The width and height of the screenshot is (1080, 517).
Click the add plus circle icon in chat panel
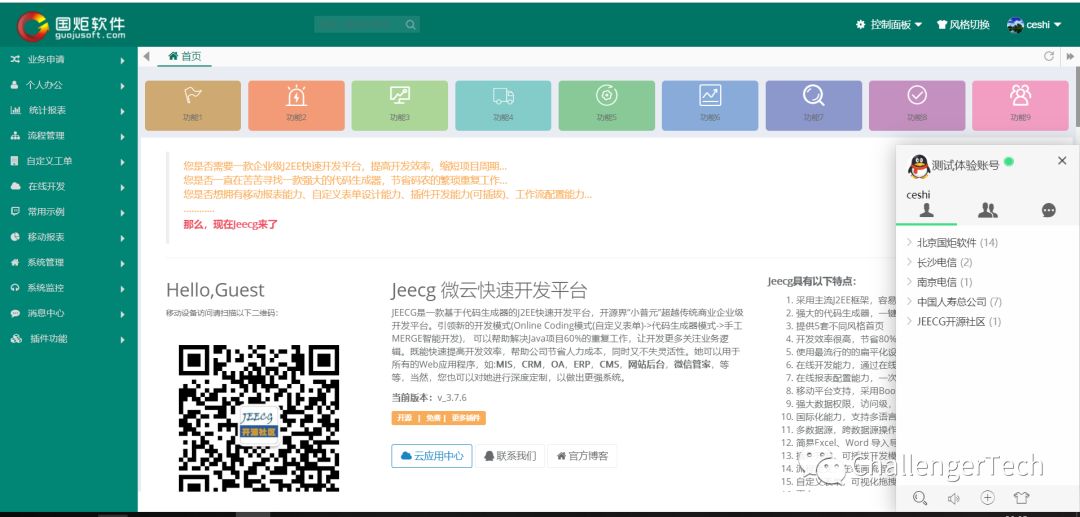point(987,498)
